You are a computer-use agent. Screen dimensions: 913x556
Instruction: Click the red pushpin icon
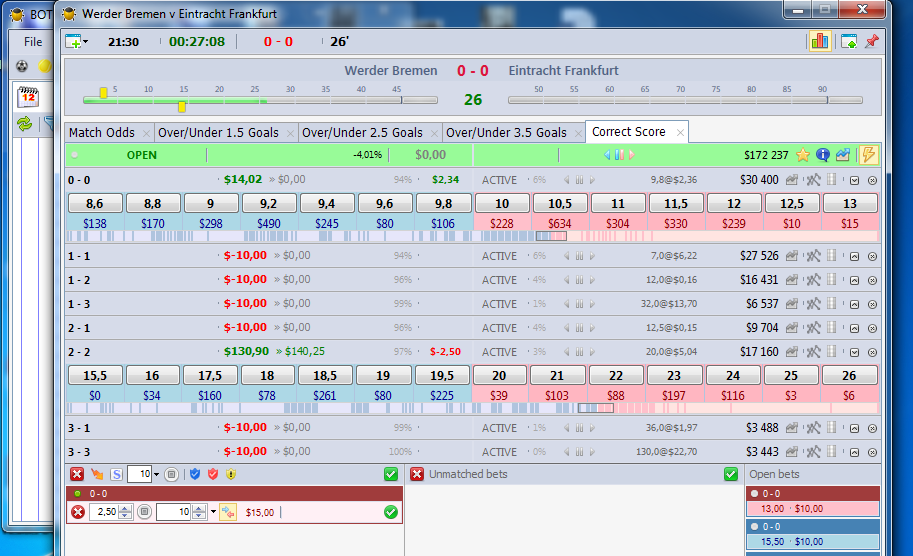tap(872, 41)
